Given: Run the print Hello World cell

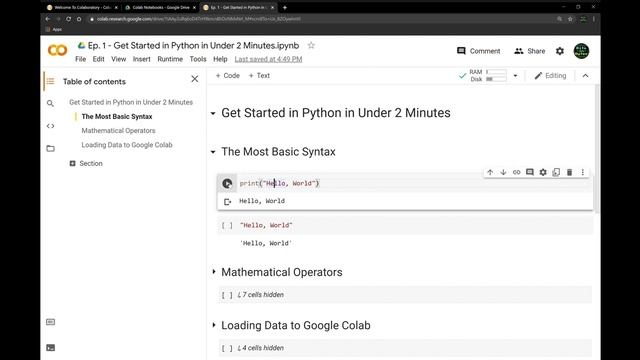Looking at the screenshot, I should click(227, 183).
